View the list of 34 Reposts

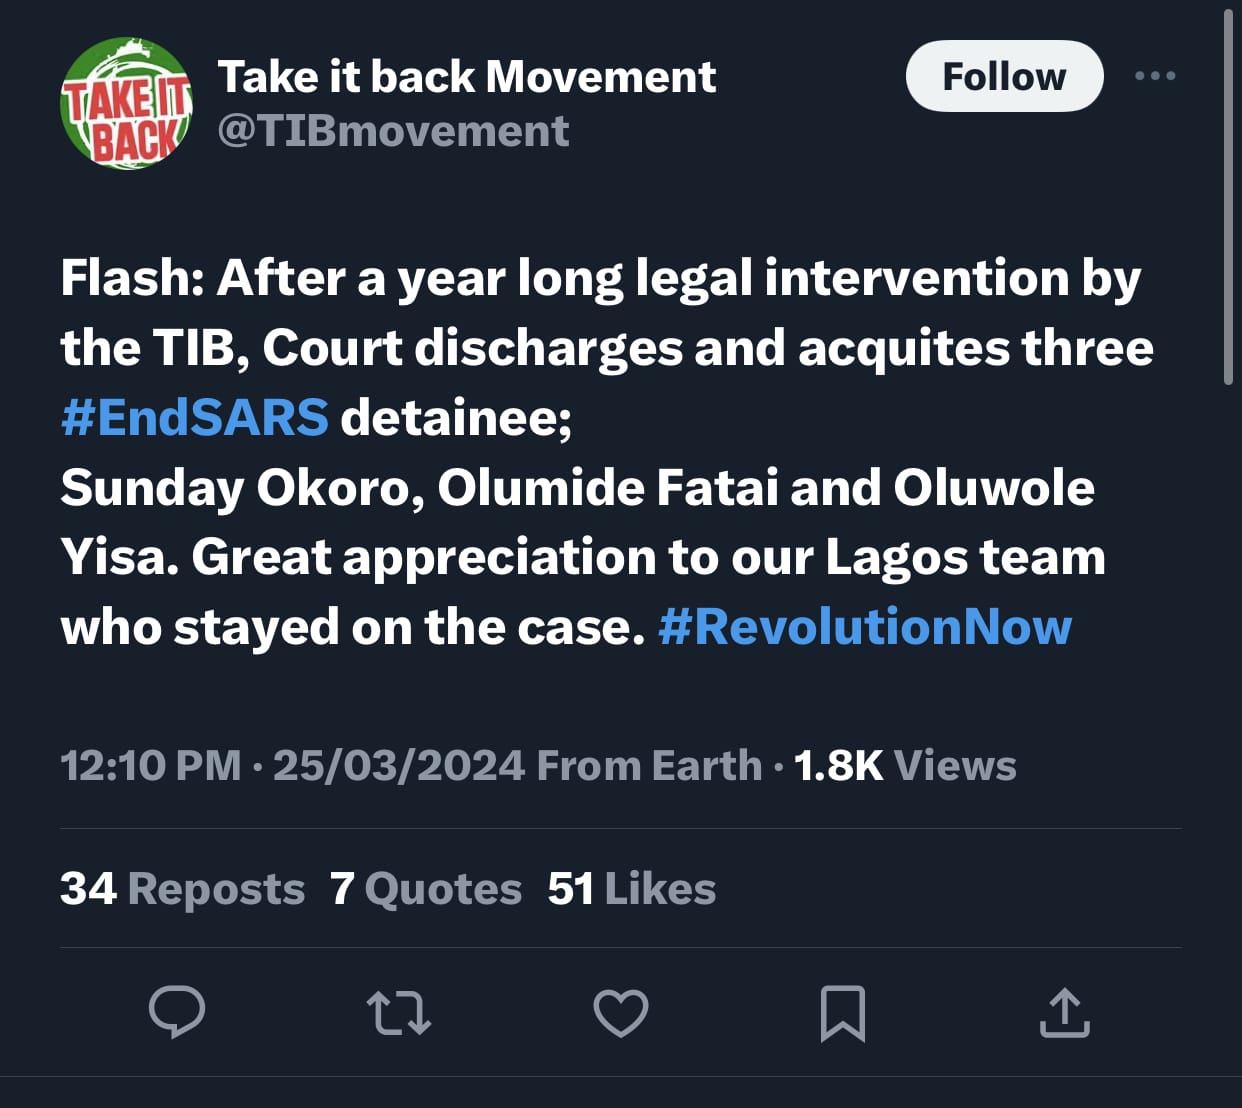click(182, 888)
